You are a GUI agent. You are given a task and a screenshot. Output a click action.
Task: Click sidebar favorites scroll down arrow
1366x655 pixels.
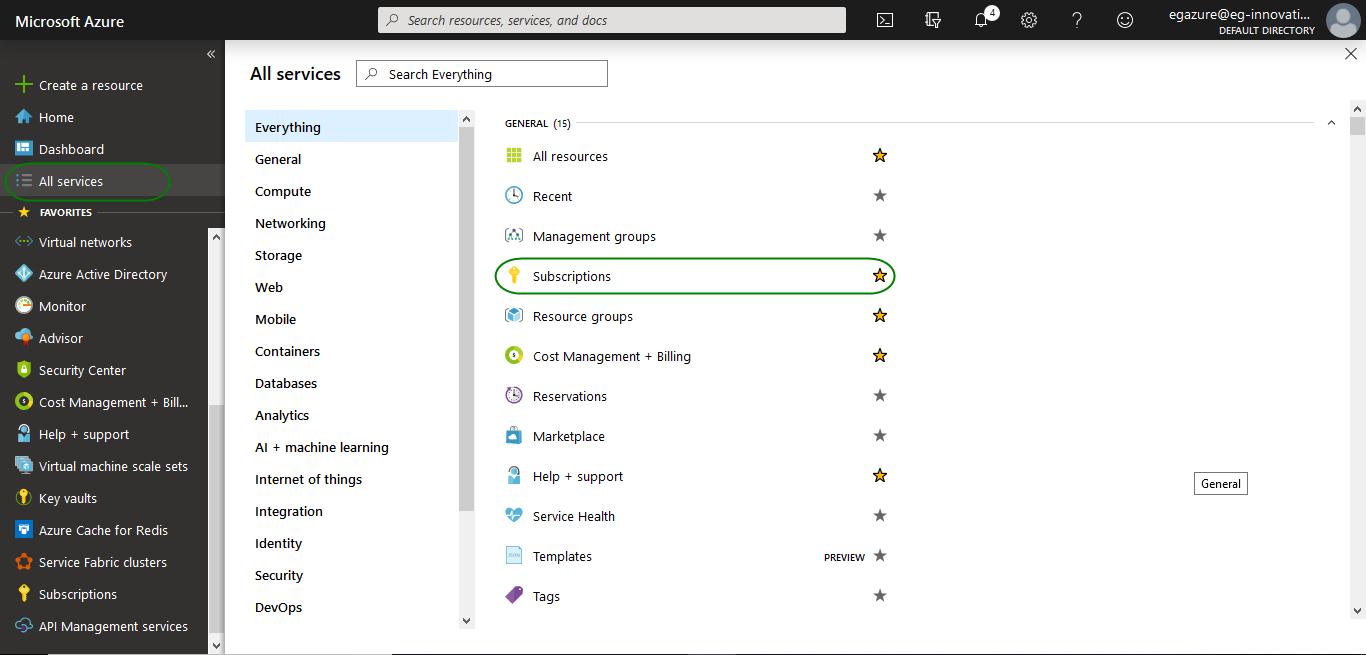click(x=216, y=646)
